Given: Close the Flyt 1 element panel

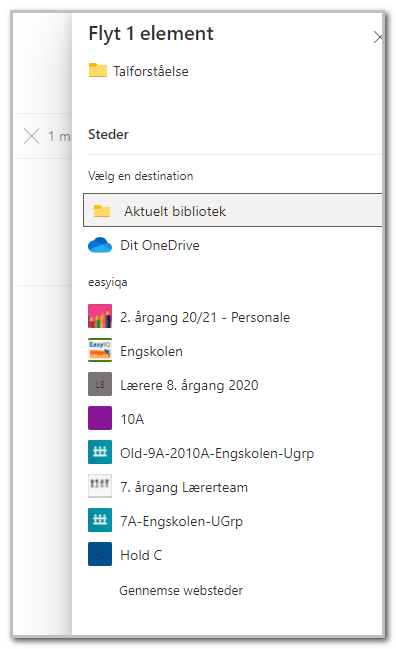Looking at the screenshot, I should pyautogui.click(x=377, y=37).
